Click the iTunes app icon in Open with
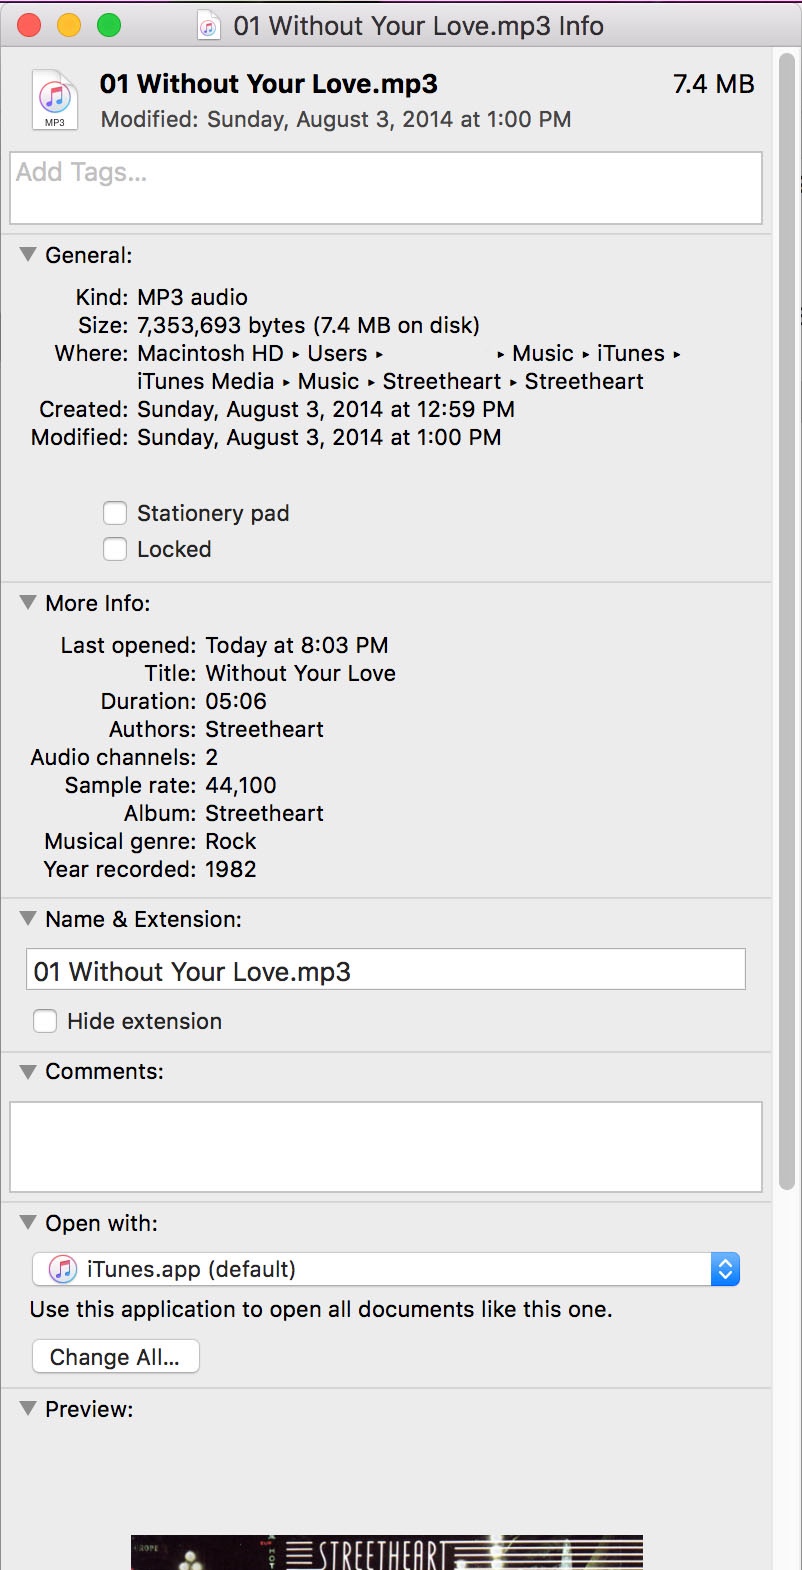The width and height of the screenshot is (802, 1570). click(63, 1269)
